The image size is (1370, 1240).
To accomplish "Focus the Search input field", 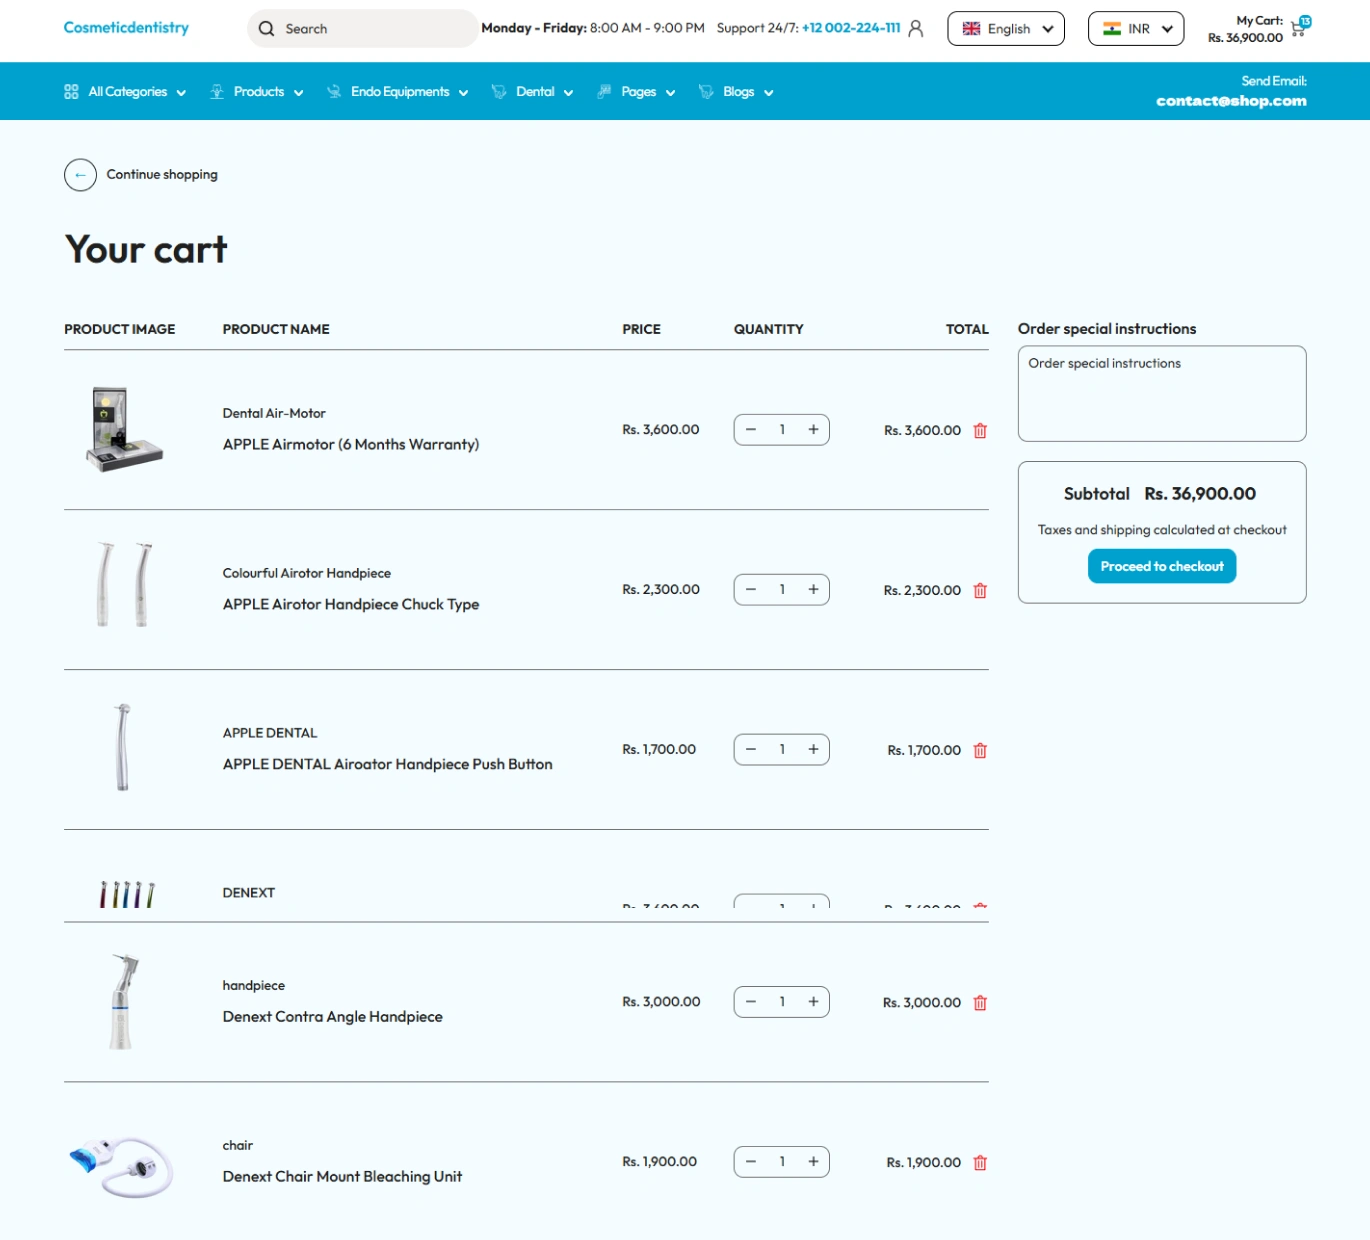I will tap(362, 29).
